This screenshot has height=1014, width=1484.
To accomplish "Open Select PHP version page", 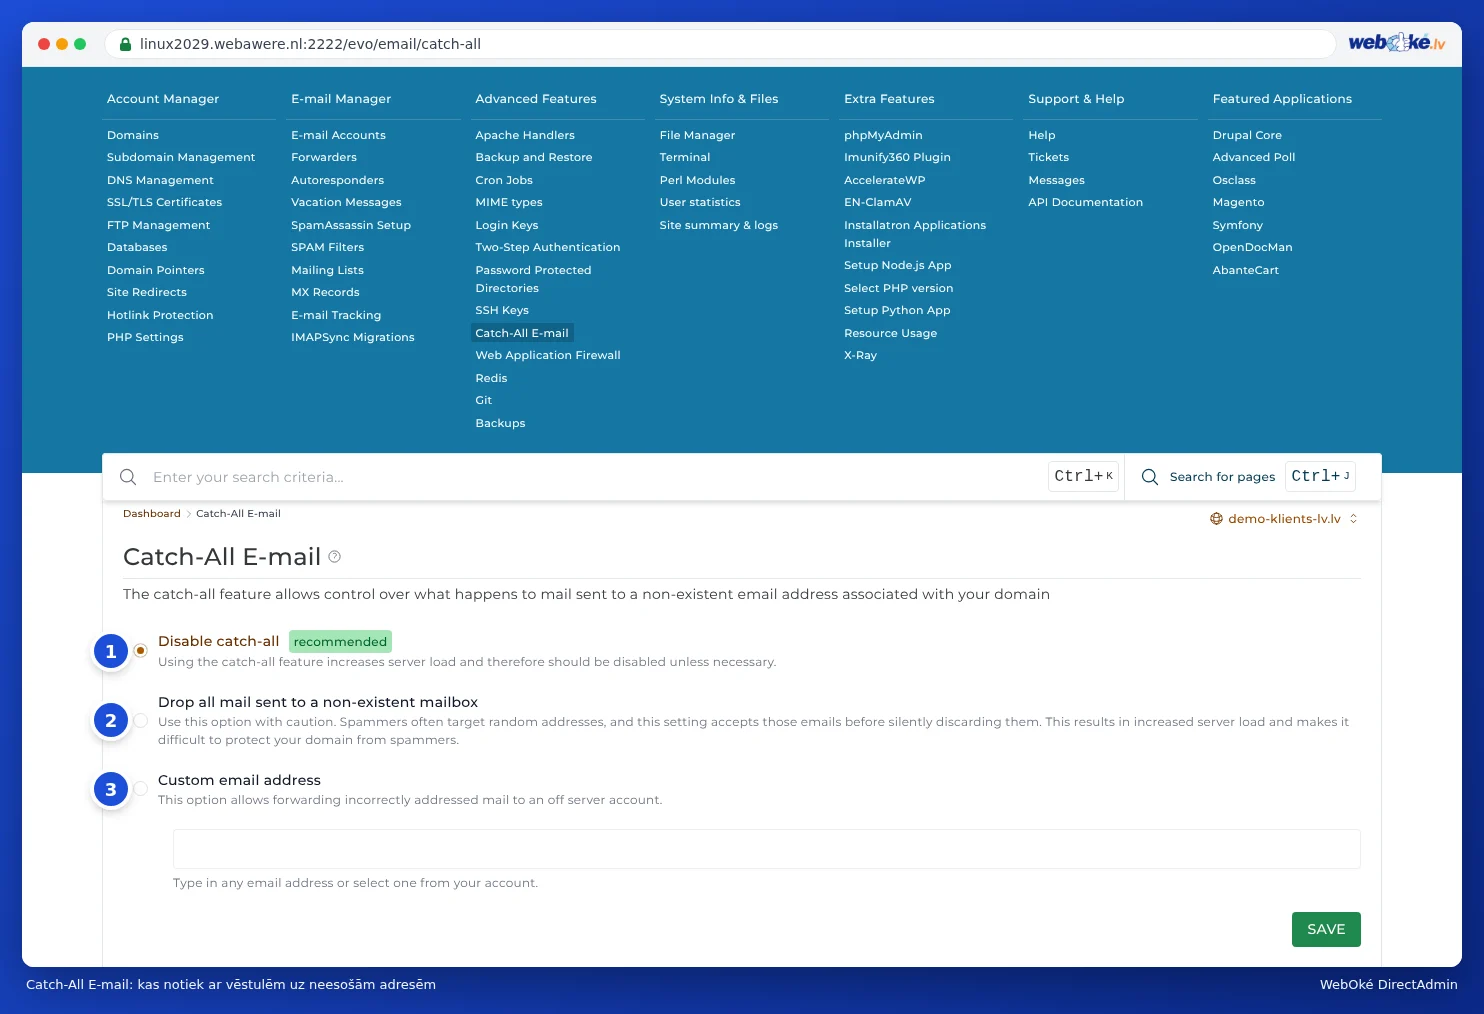I will [898, 288].
